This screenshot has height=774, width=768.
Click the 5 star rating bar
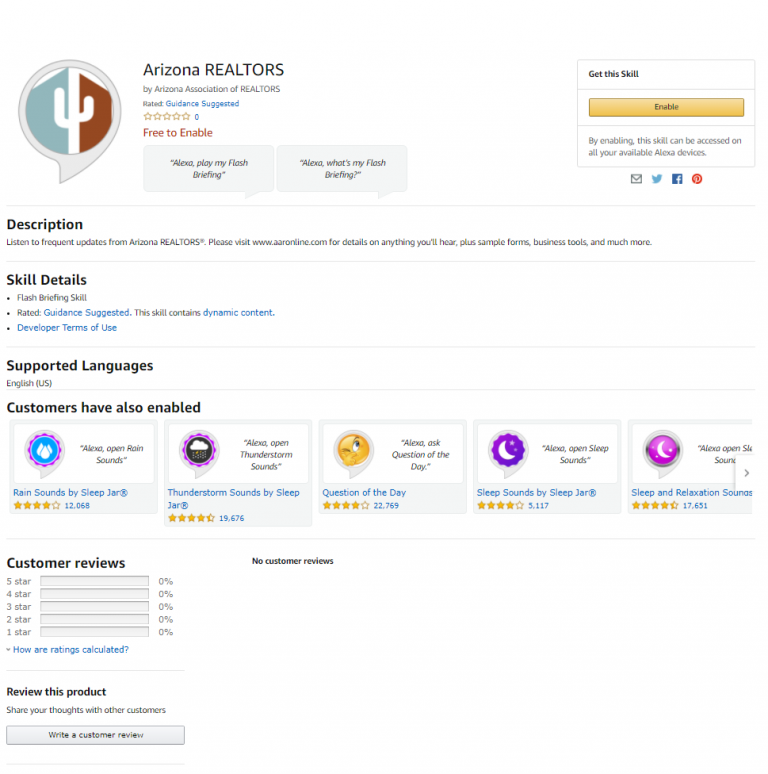(94, 581)
